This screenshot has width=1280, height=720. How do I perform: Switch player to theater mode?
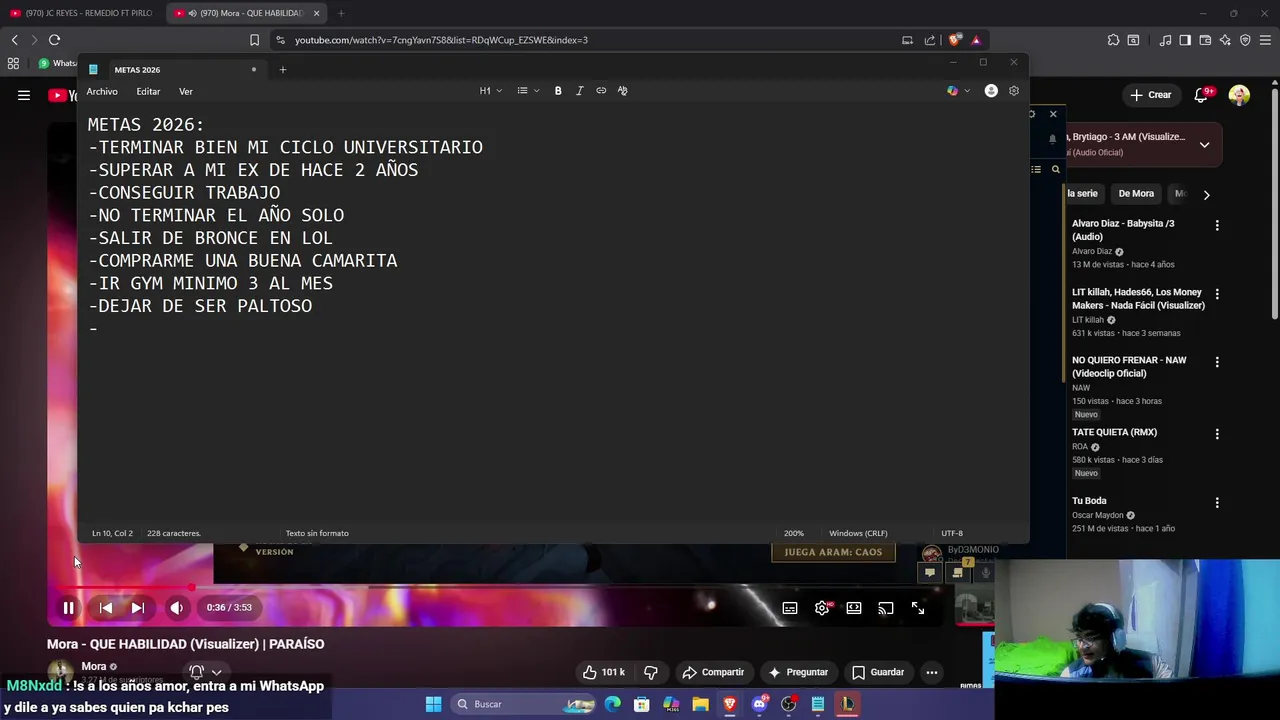[x=854, y=608]
